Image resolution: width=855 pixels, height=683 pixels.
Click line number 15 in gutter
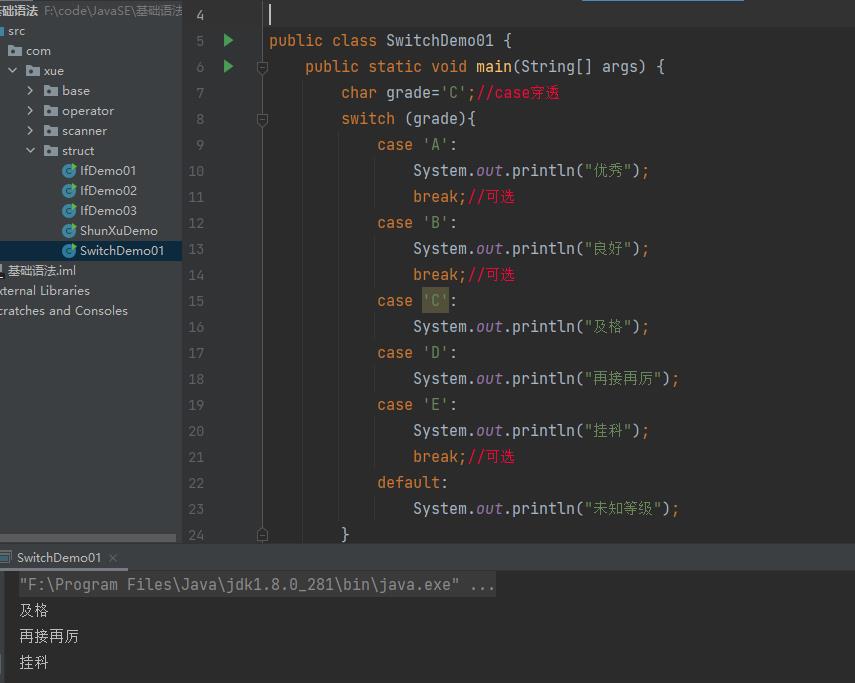click(196, 301)
